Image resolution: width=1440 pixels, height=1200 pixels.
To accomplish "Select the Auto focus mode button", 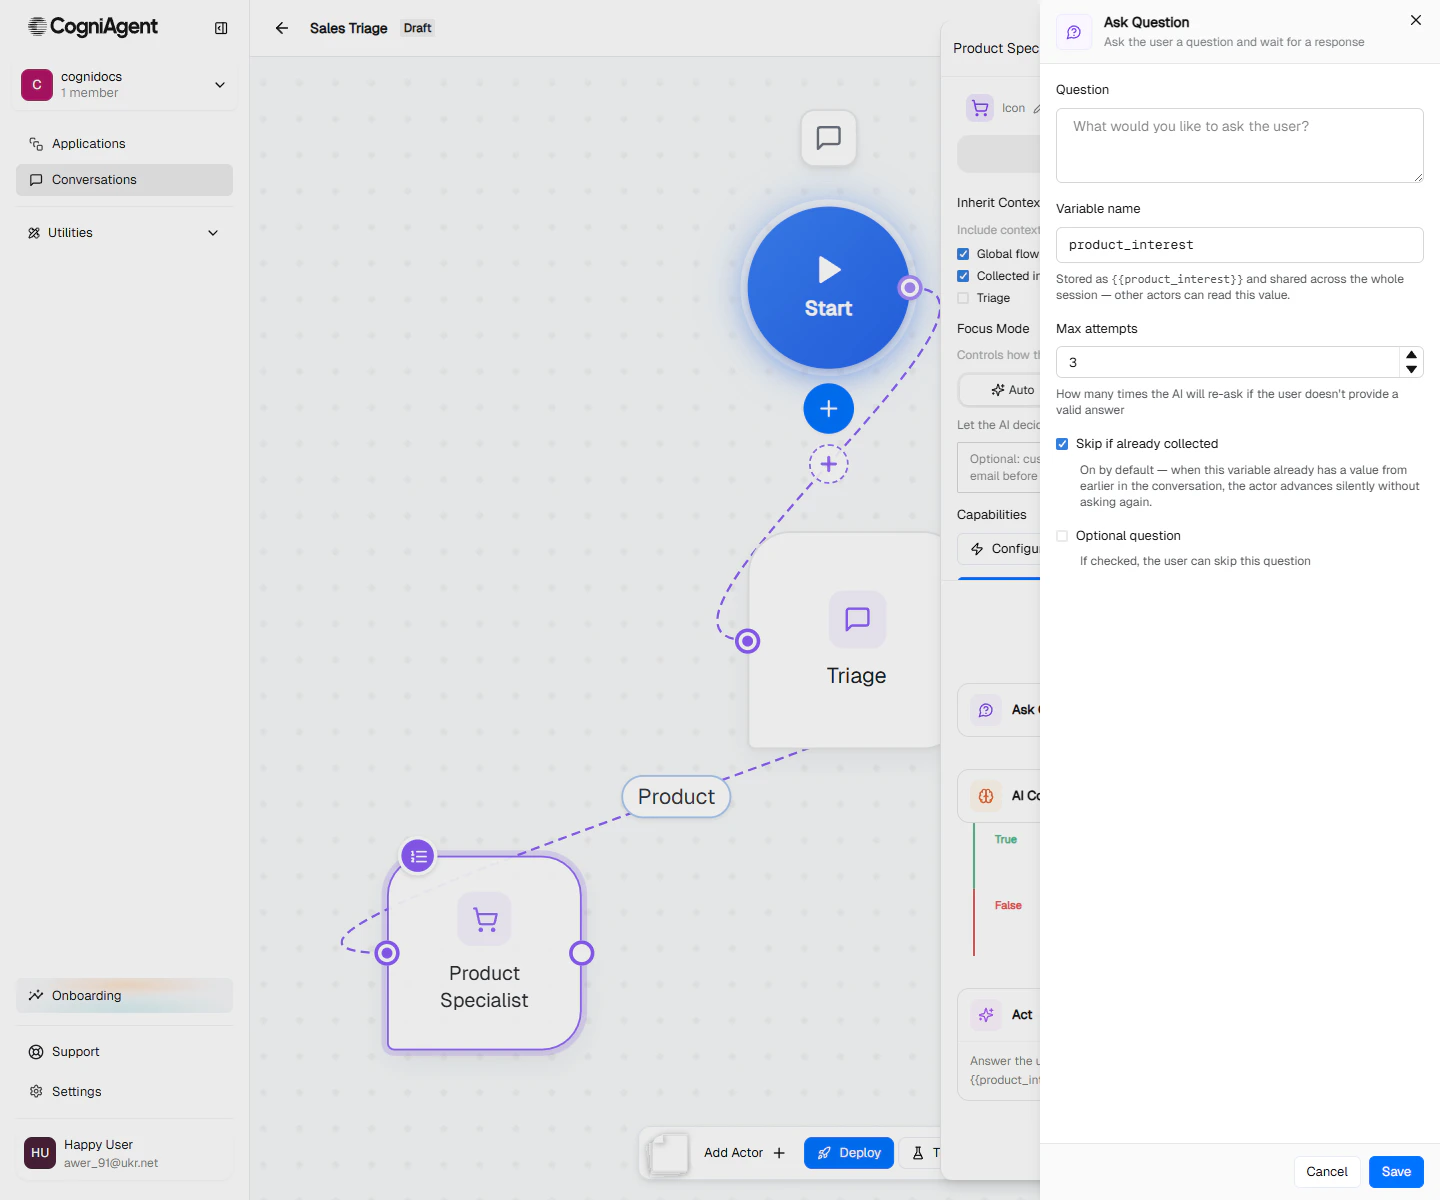I will (1000, 390).
